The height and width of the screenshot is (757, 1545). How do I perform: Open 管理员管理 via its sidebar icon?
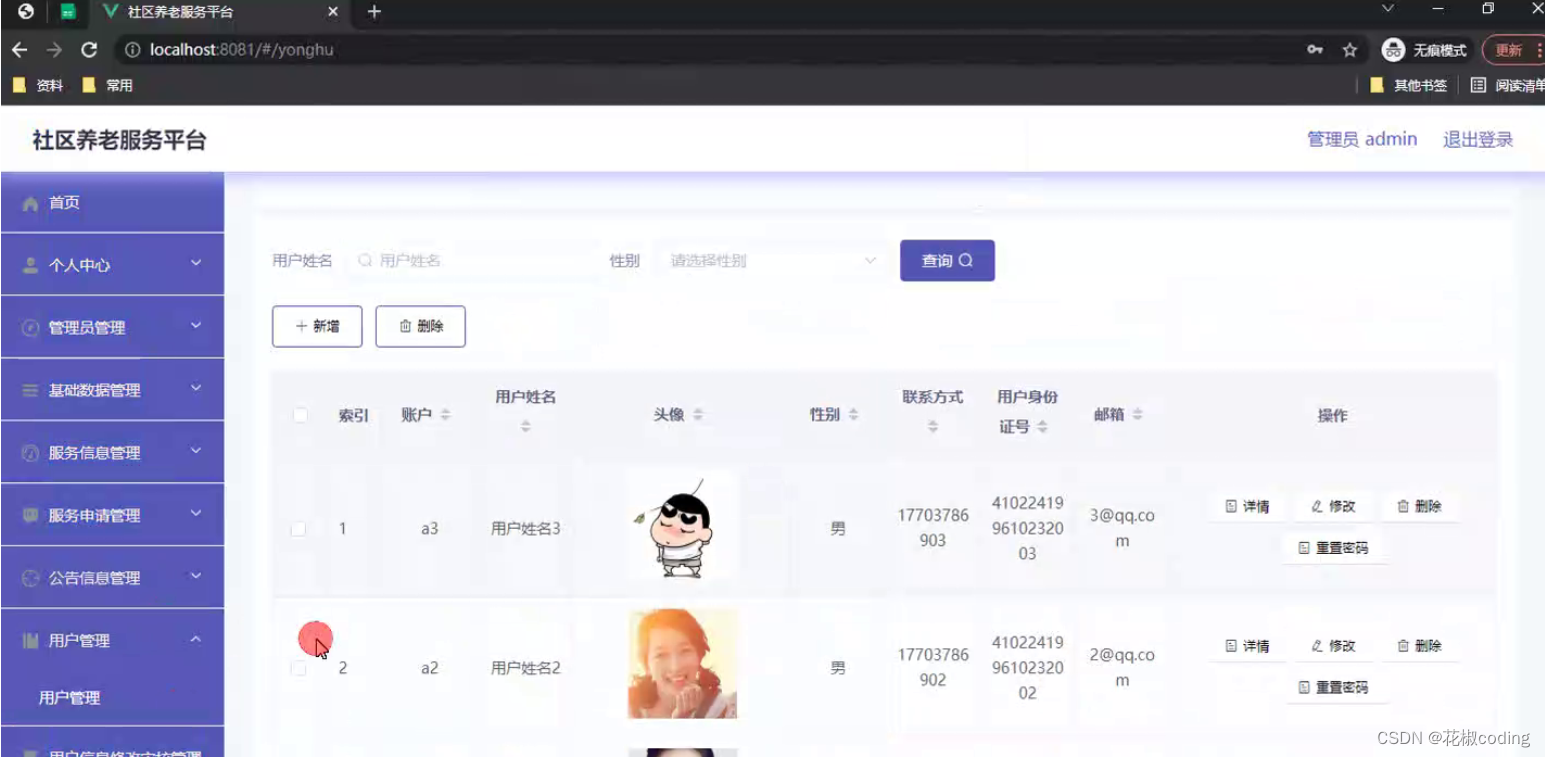28,327
